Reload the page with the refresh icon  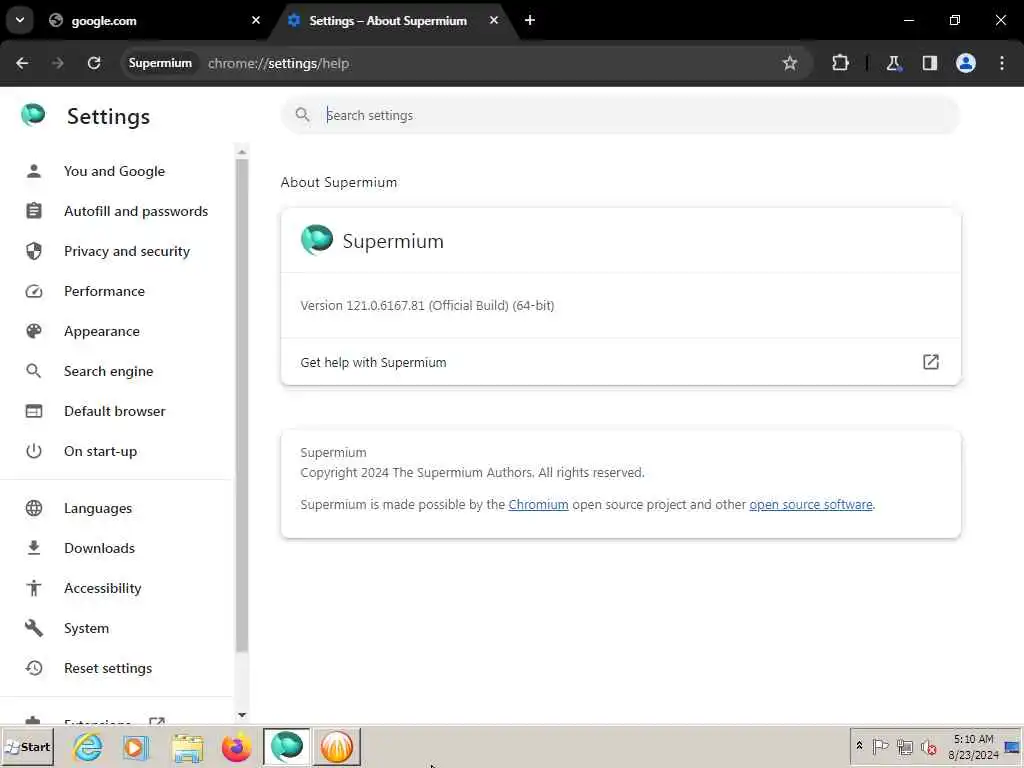[94, 63]
